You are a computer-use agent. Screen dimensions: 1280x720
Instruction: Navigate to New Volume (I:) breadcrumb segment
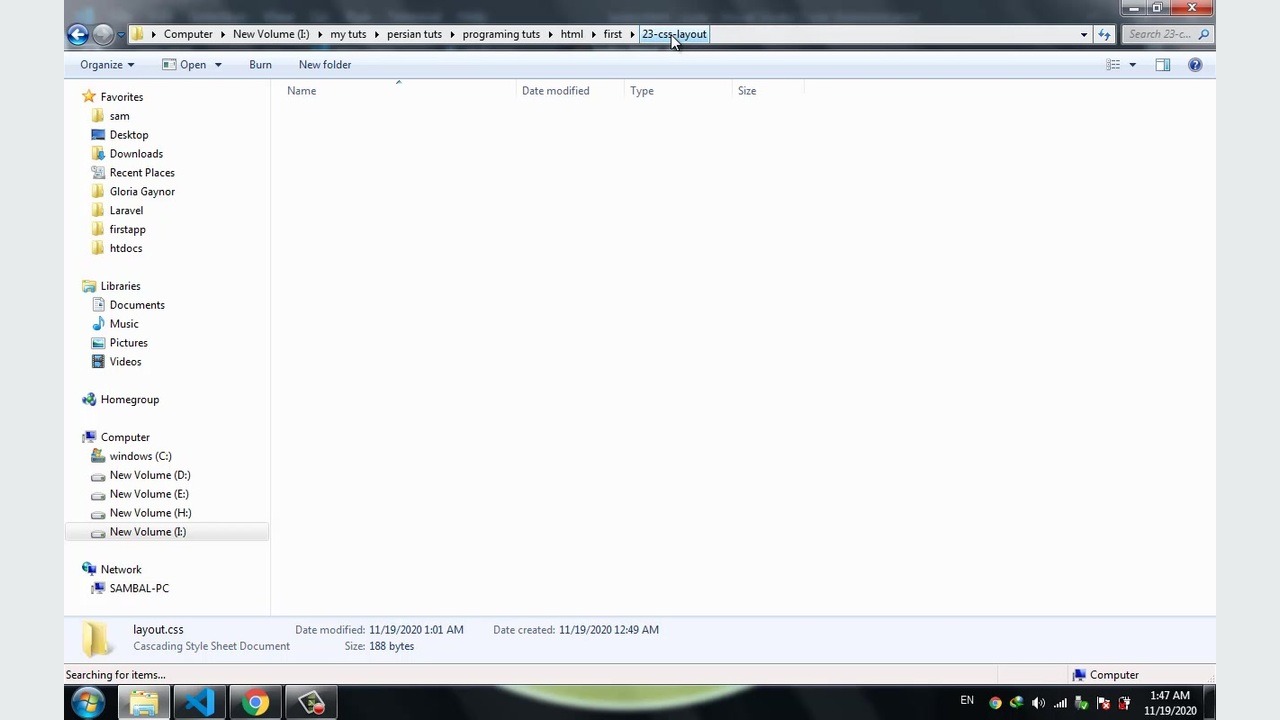coord(271,34)
